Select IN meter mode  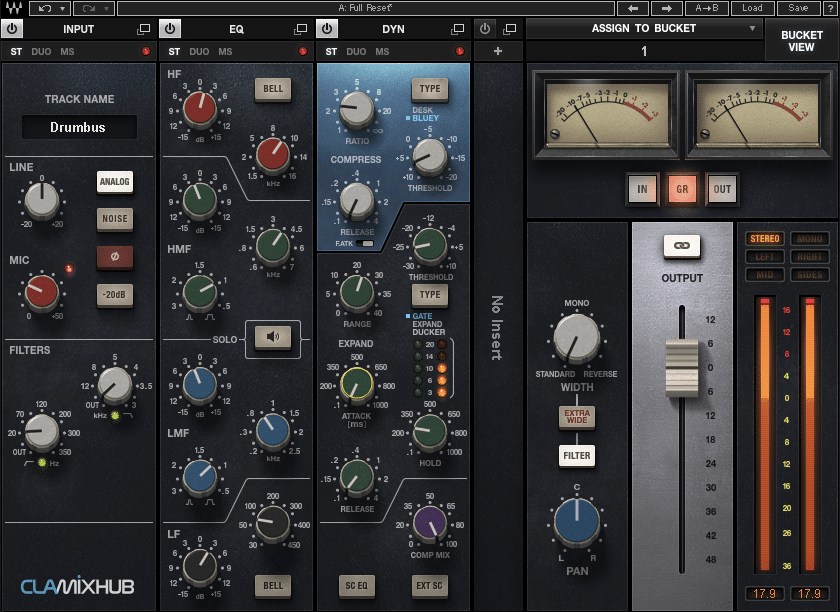(x=642, y=189)
